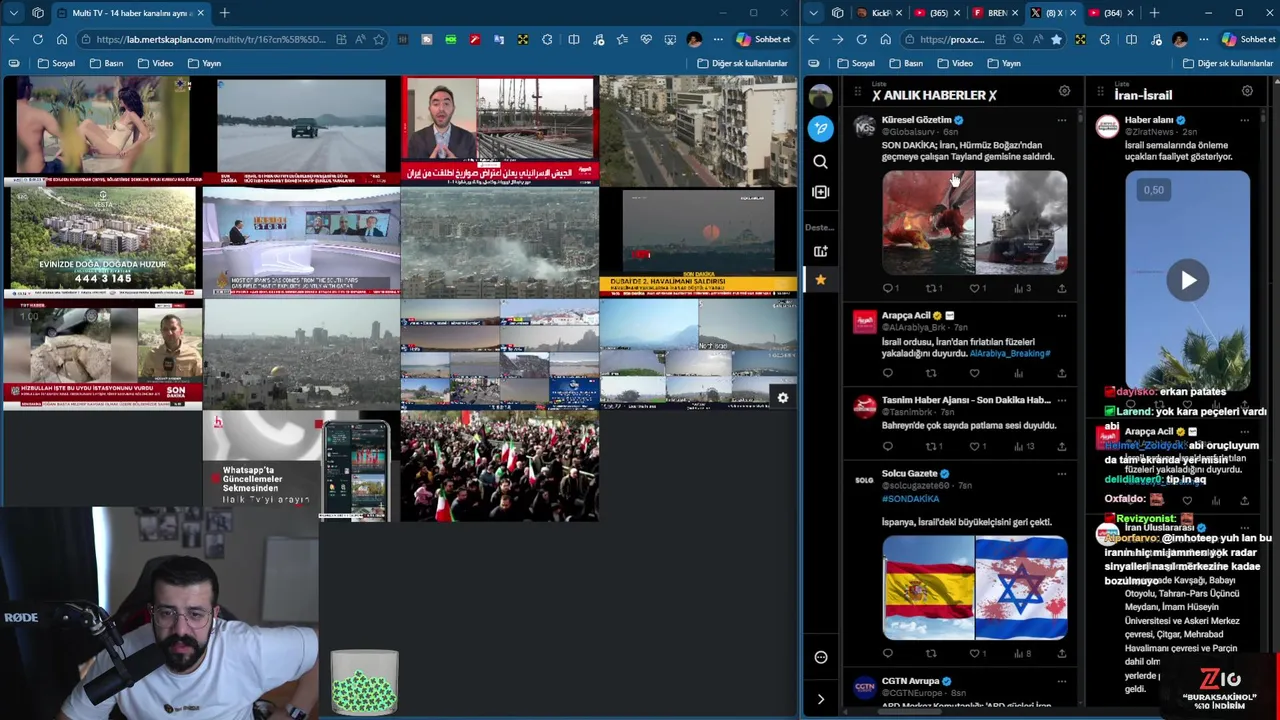Viewport: 1280px width, 720px height.
Task: Like the Arapça Acil post
Action: pos(974,373)
